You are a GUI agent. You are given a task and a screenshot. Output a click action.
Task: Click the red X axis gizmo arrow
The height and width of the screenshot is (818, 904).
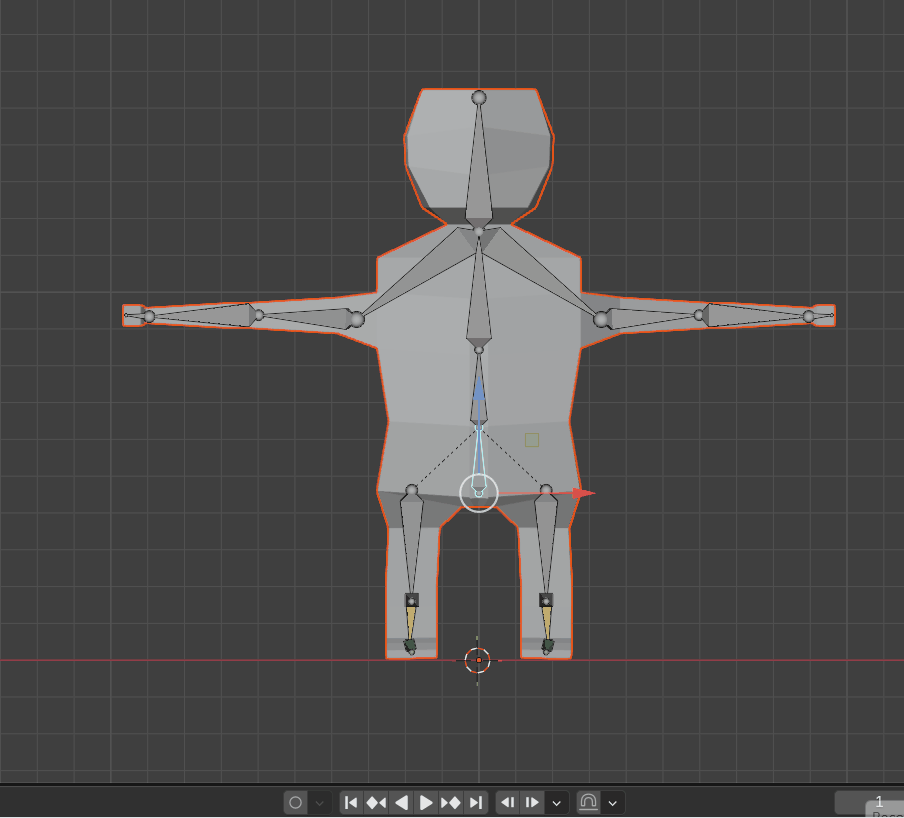[x=584, y=493]
